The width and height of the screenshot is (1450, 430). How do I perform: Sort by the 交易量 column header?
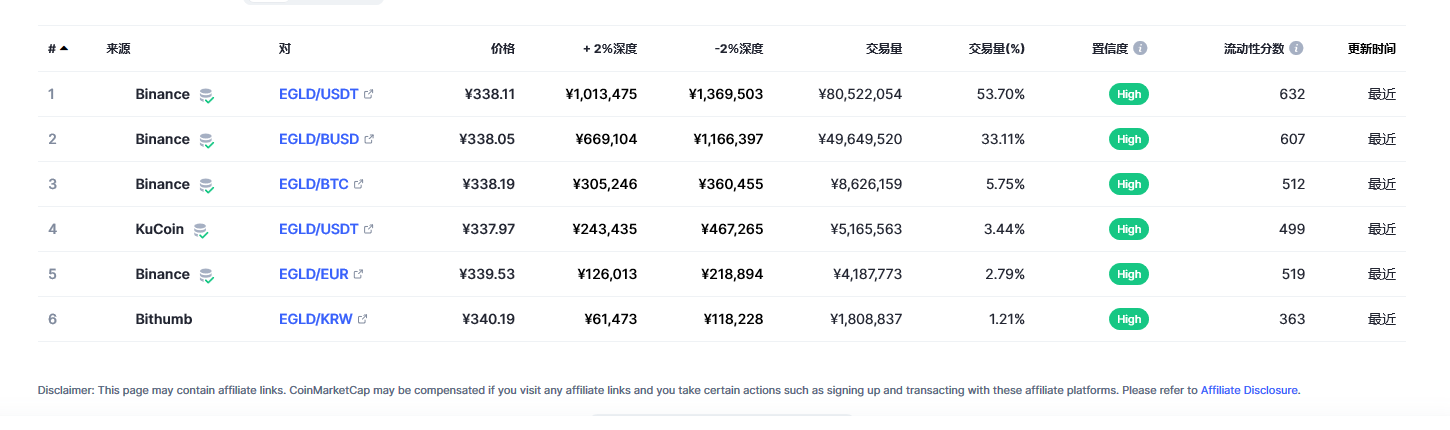pyautogui.click(x=884, y=48)
